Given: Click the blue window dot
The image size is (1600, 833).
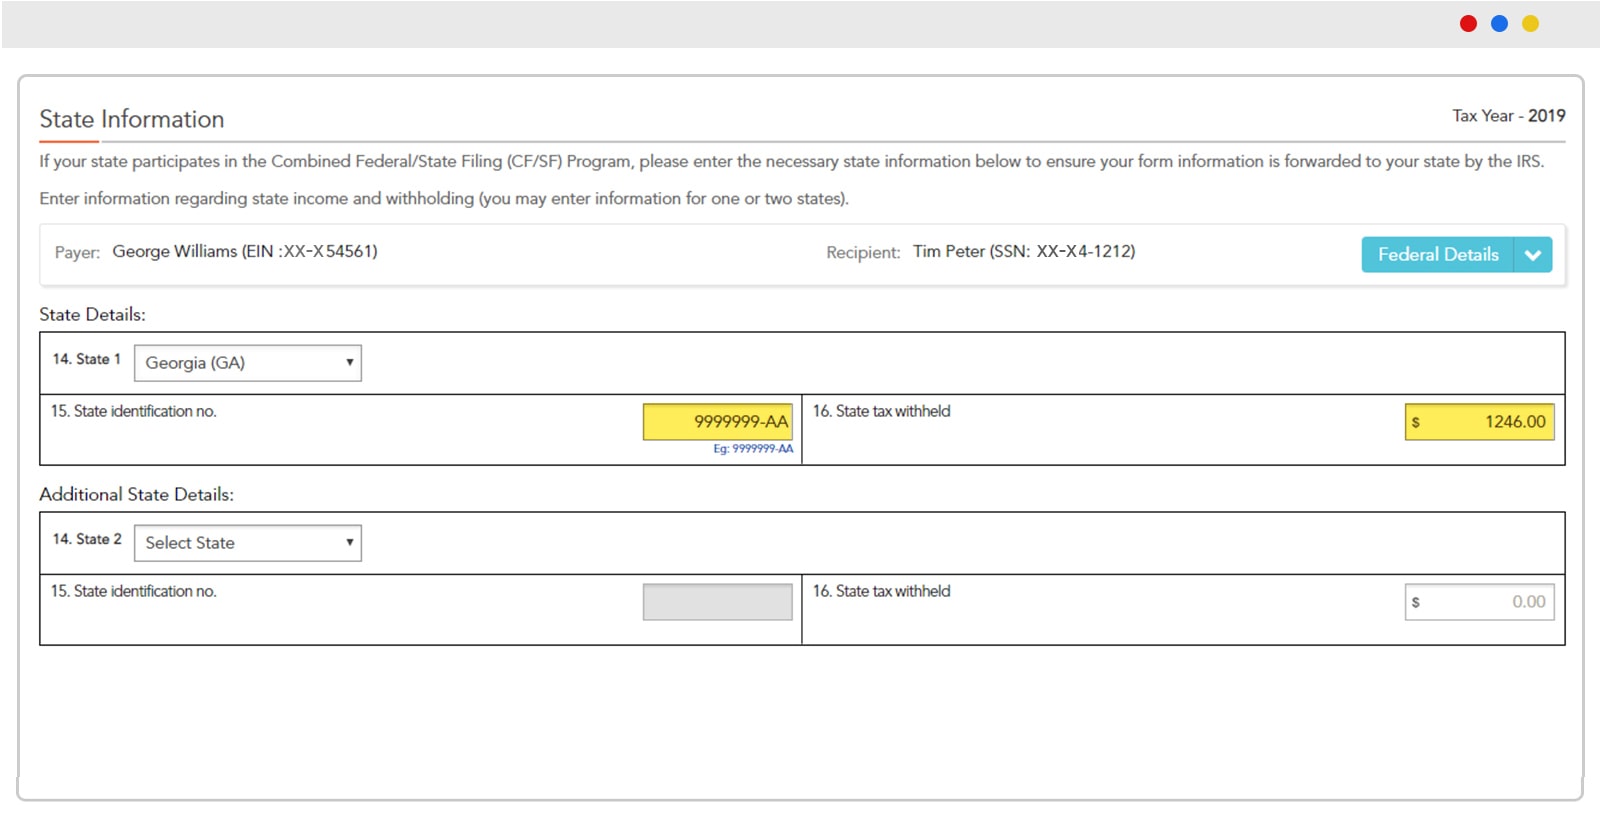Looking at the screenshot, I should coord(1499,24).
